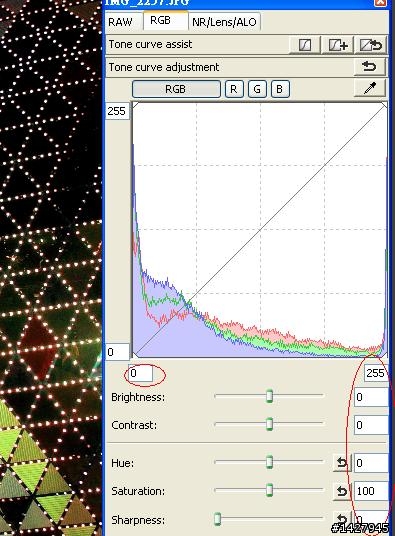Close the tool palette window
This screenshot has height=536, width=395.
click(x=381, y=3)
